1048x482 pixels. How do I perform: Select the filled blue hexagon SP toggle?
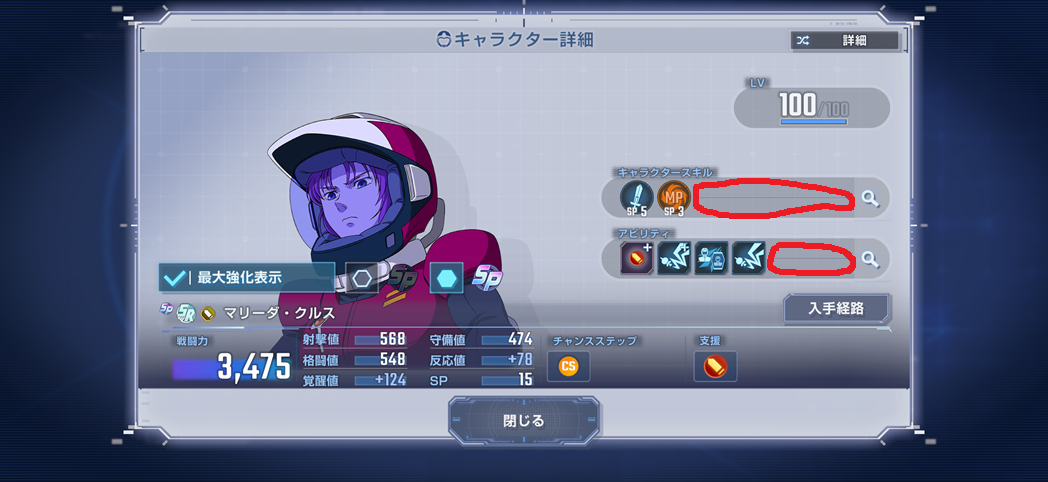tap(446, 277)
